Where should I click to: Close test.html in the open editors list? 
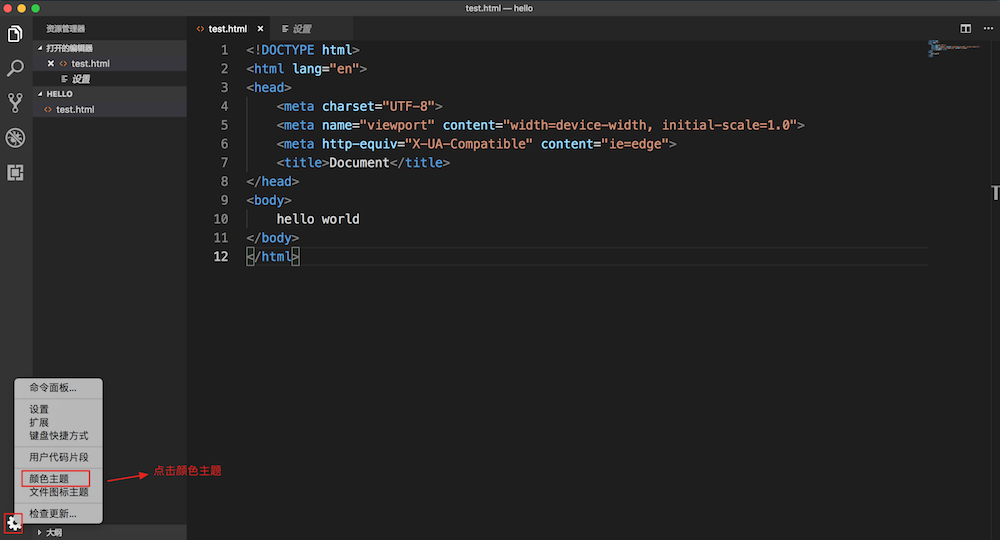(51, 64)
